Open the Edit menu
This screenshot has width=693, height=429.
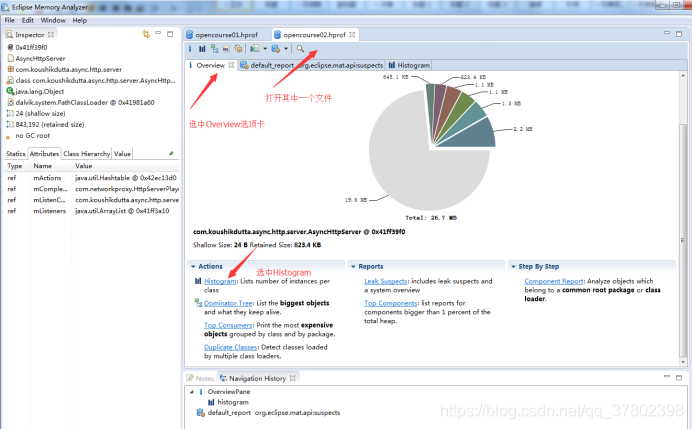pyautogui.click(x=27, y=20)
